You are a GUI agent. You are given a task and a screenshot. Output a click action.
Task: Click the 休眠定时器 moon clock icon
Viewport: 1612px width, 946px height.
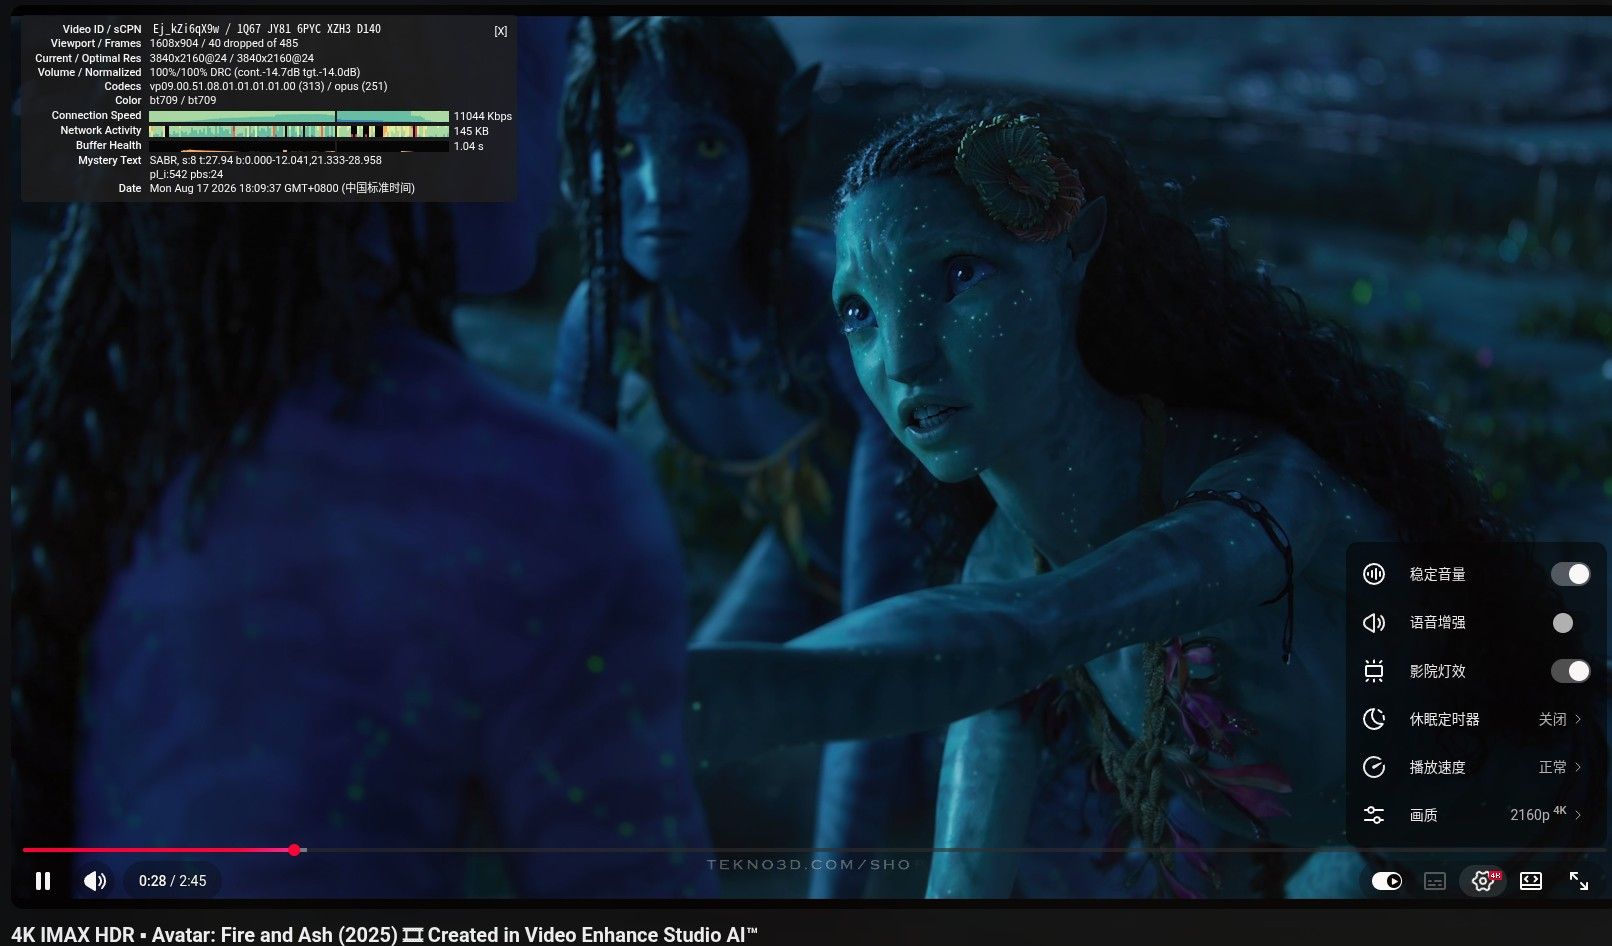[x=1374, y=719]
